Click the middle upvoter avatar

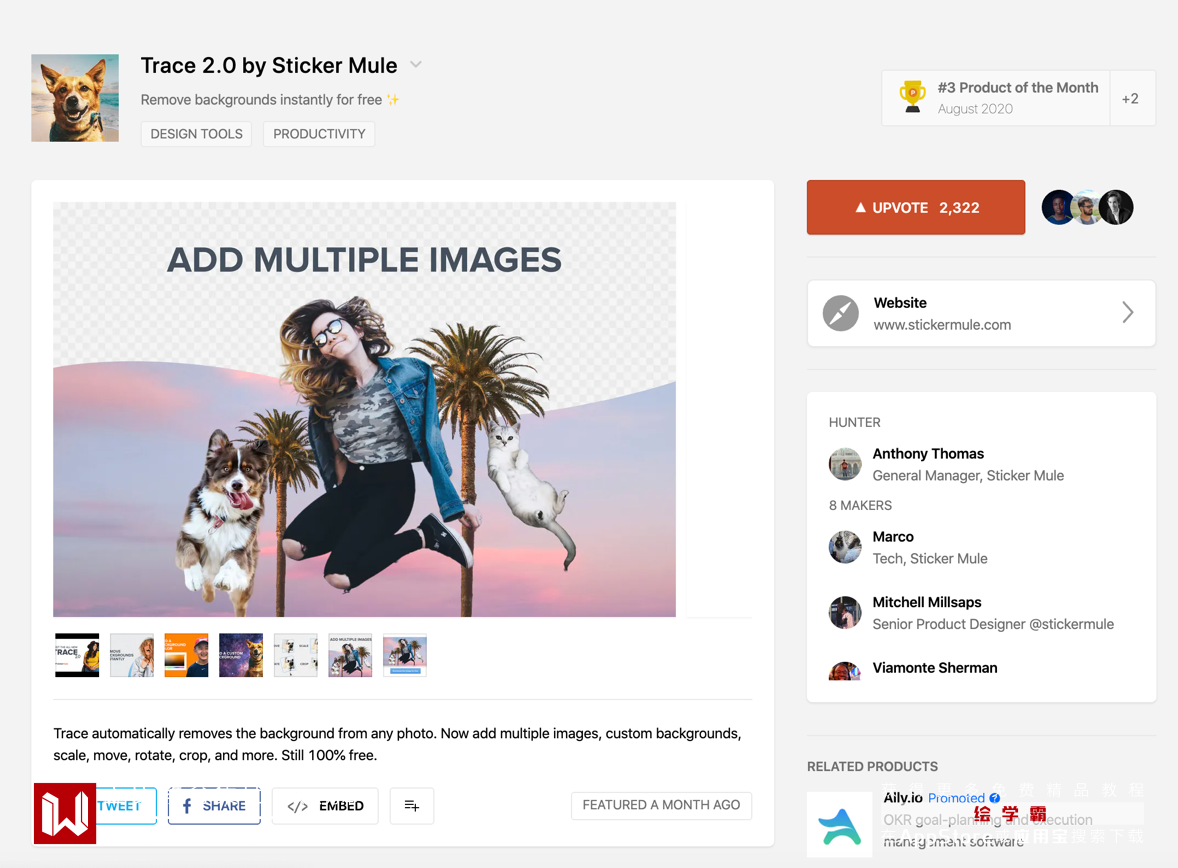coord(1086,207)
